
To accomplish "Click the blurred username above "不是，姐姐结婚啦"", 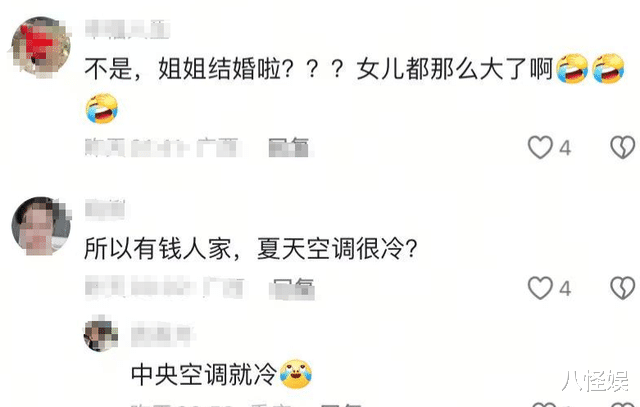I will coord(127,29).
